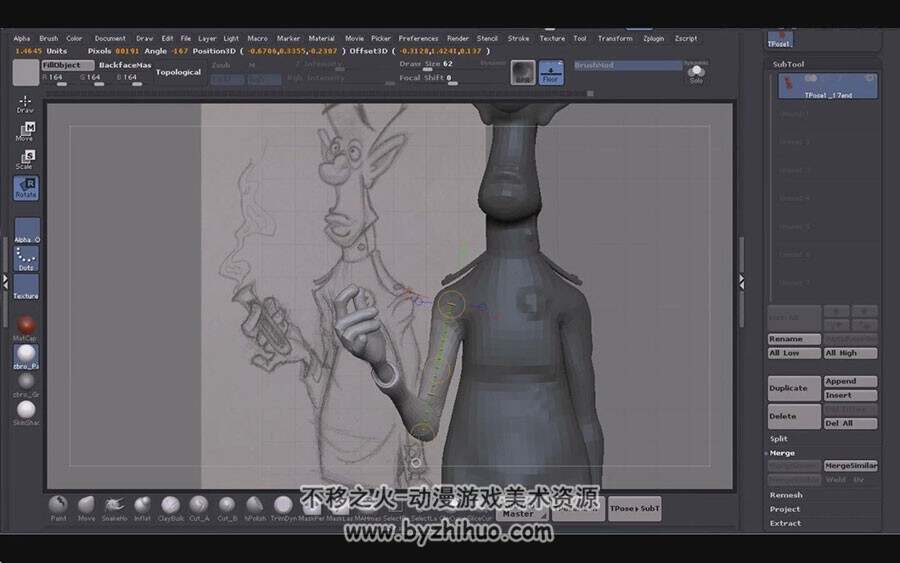The image size is (900, 563).
Task: Expand the Project section
Action: (785, 509)
